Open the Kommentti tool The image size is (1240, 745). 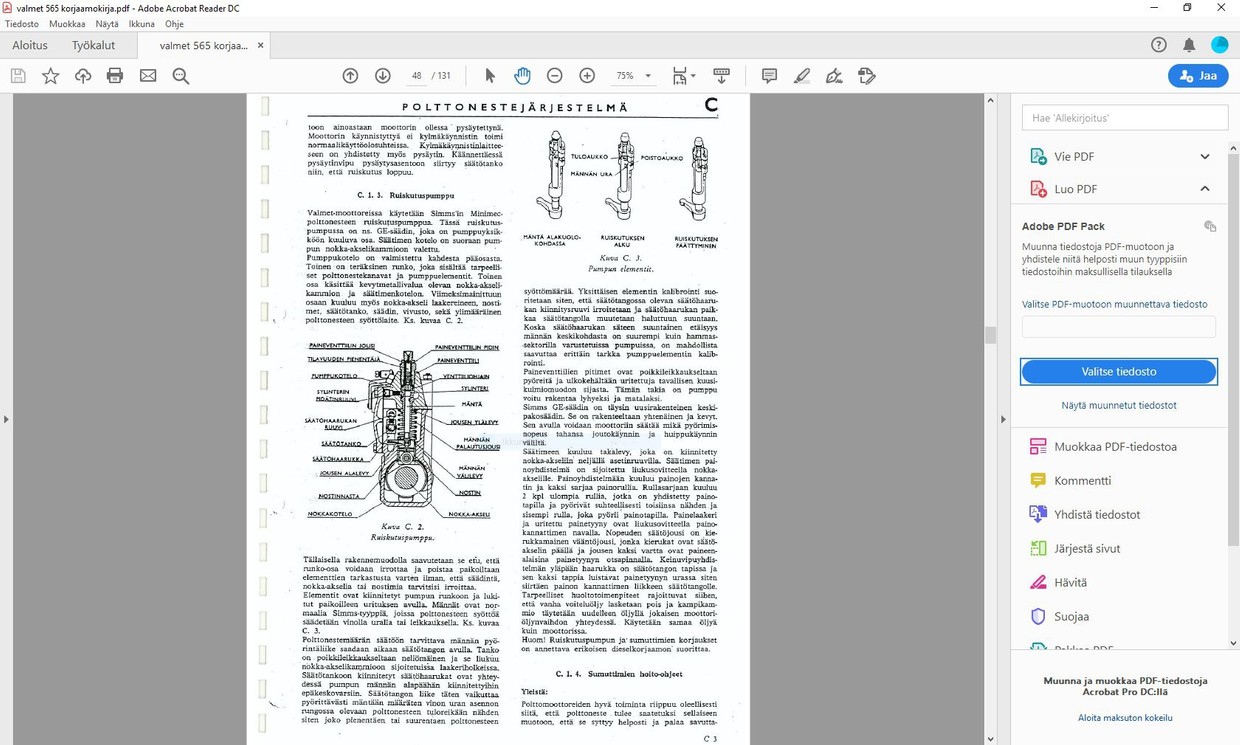[x=1082, y=481]
